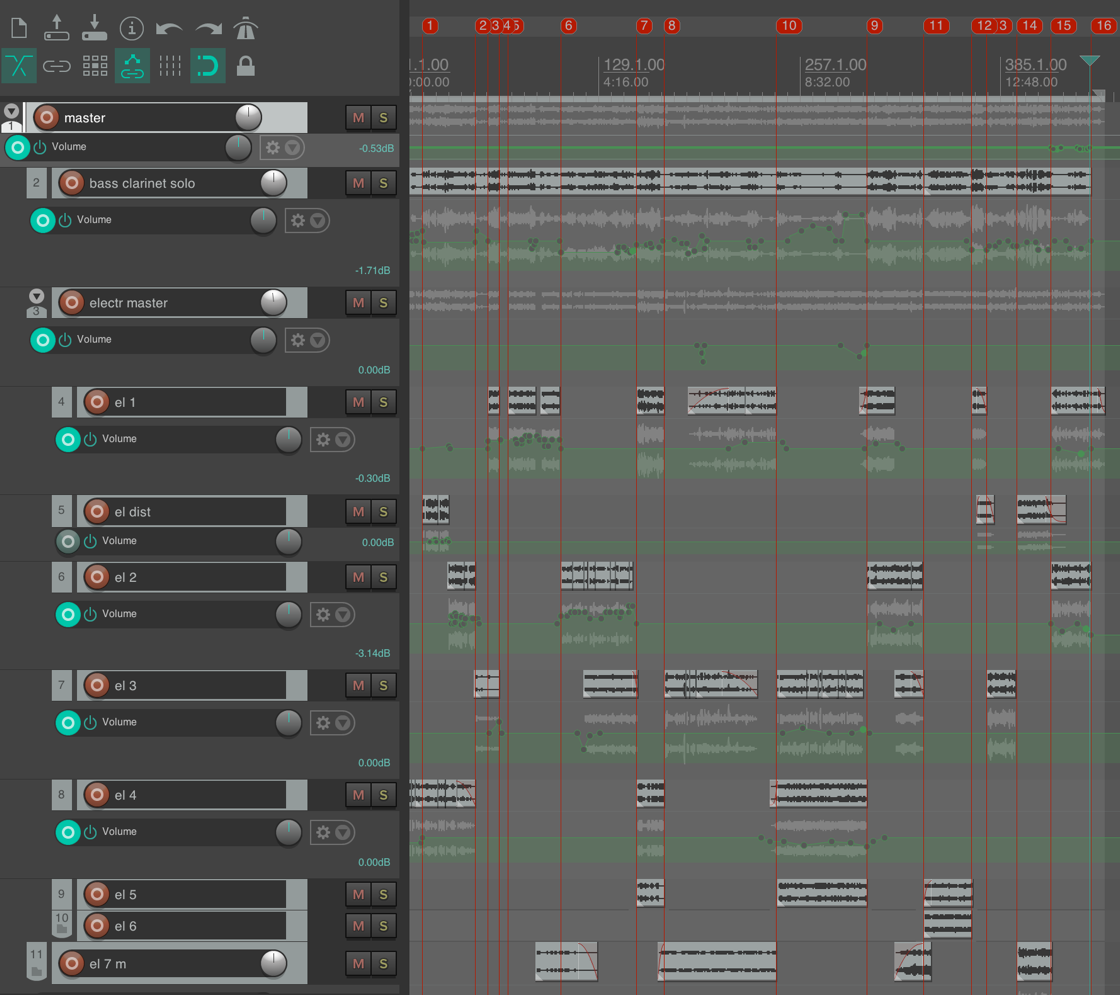Select timeline marker 14
The image size is (1120, 995).
click(x=1029, y=26)
